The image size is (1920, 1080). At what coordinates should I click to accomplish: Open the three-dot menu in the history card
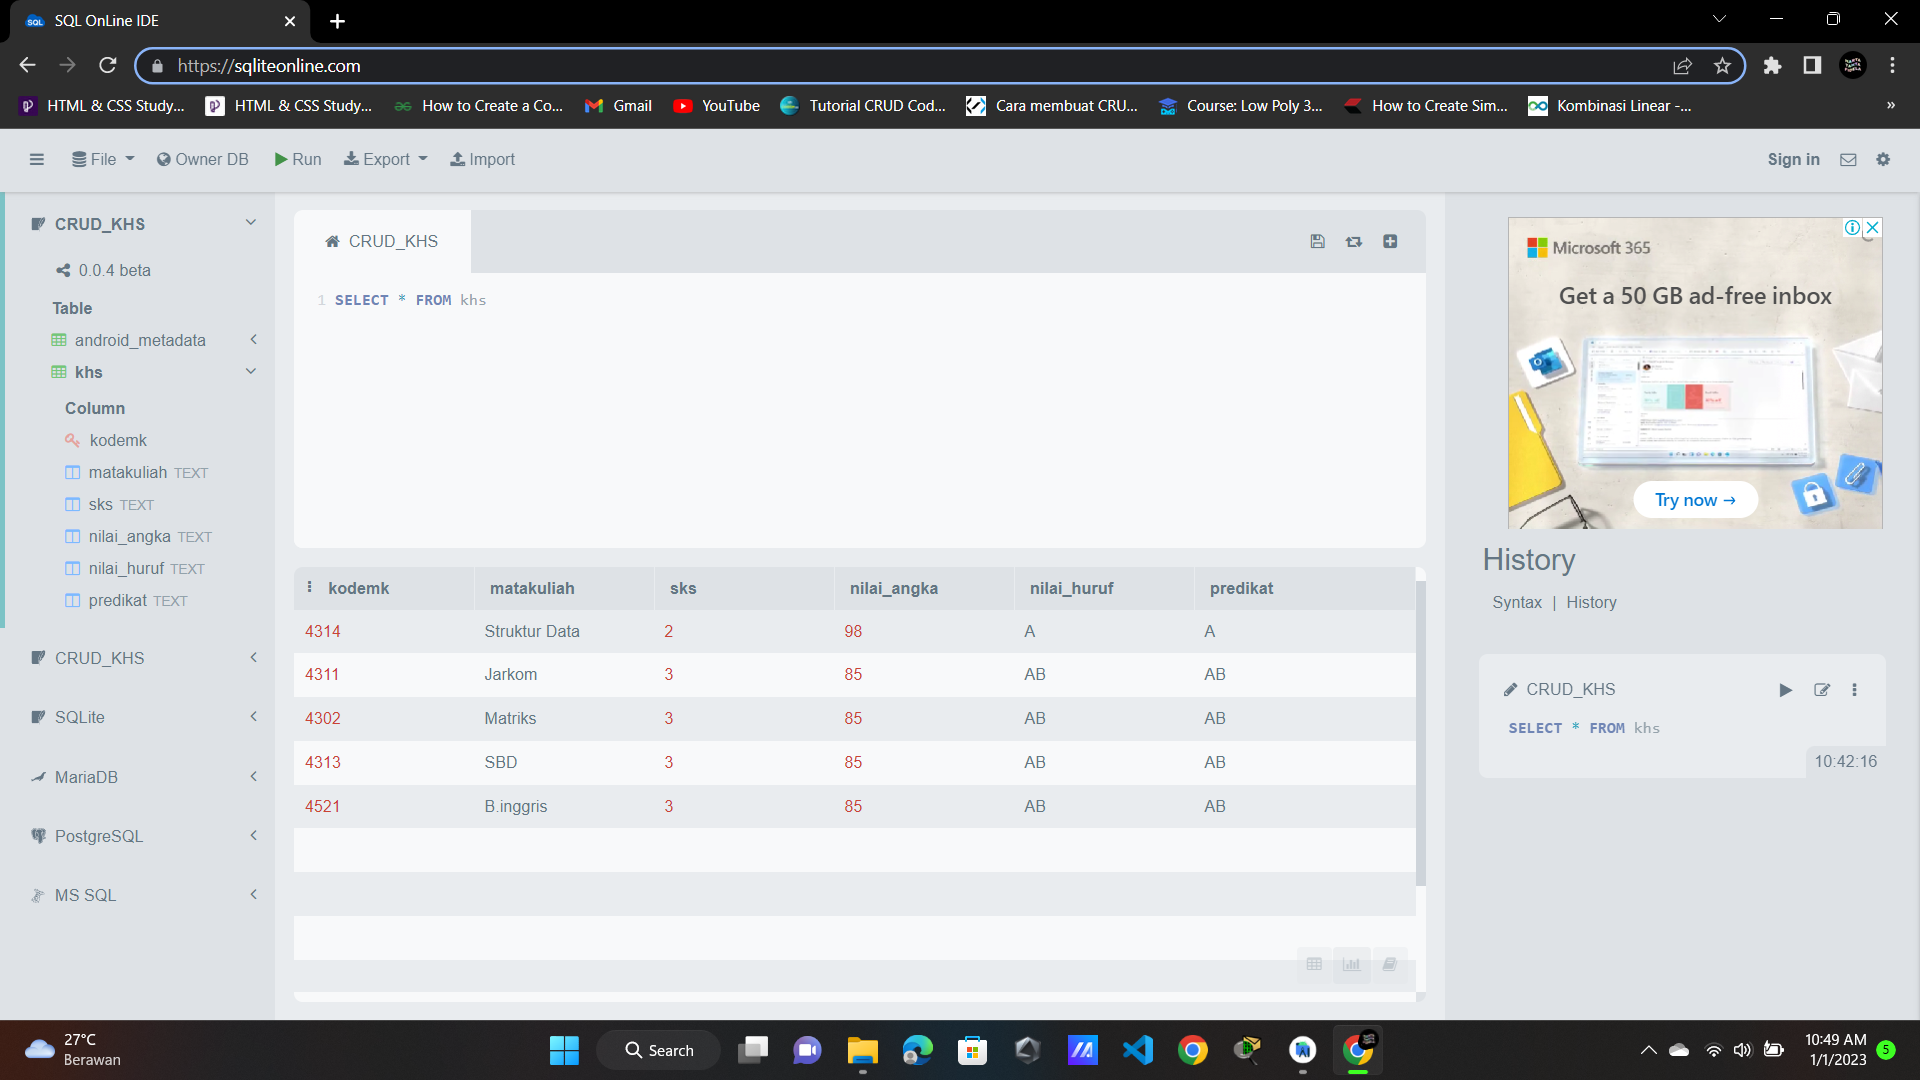1854,690
